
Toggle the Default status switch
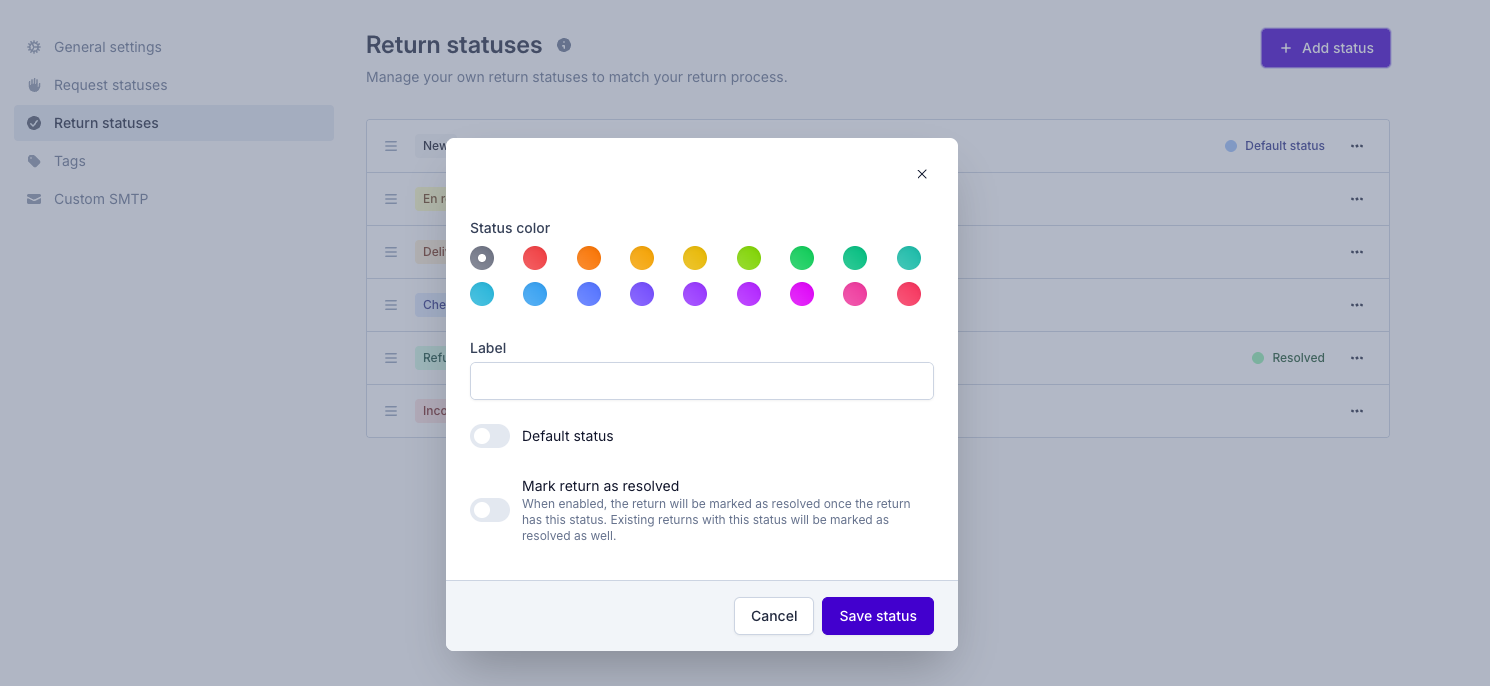490,436
